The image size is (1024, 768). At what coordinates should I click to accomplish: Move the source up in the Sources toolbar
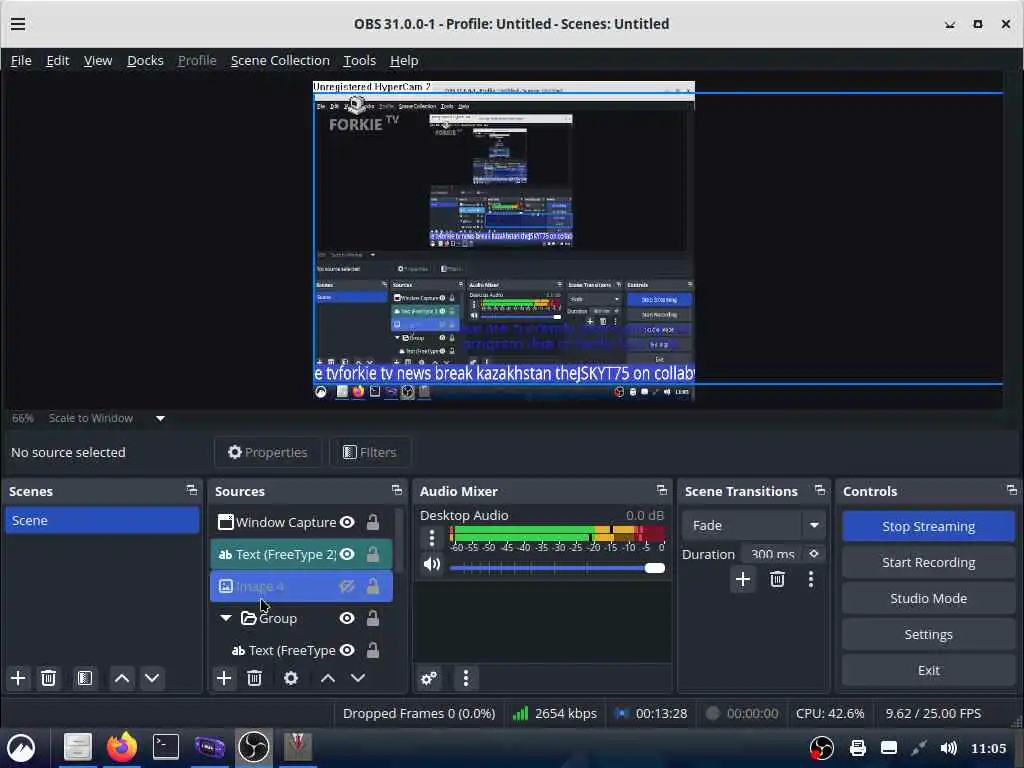tap(328, 678)
